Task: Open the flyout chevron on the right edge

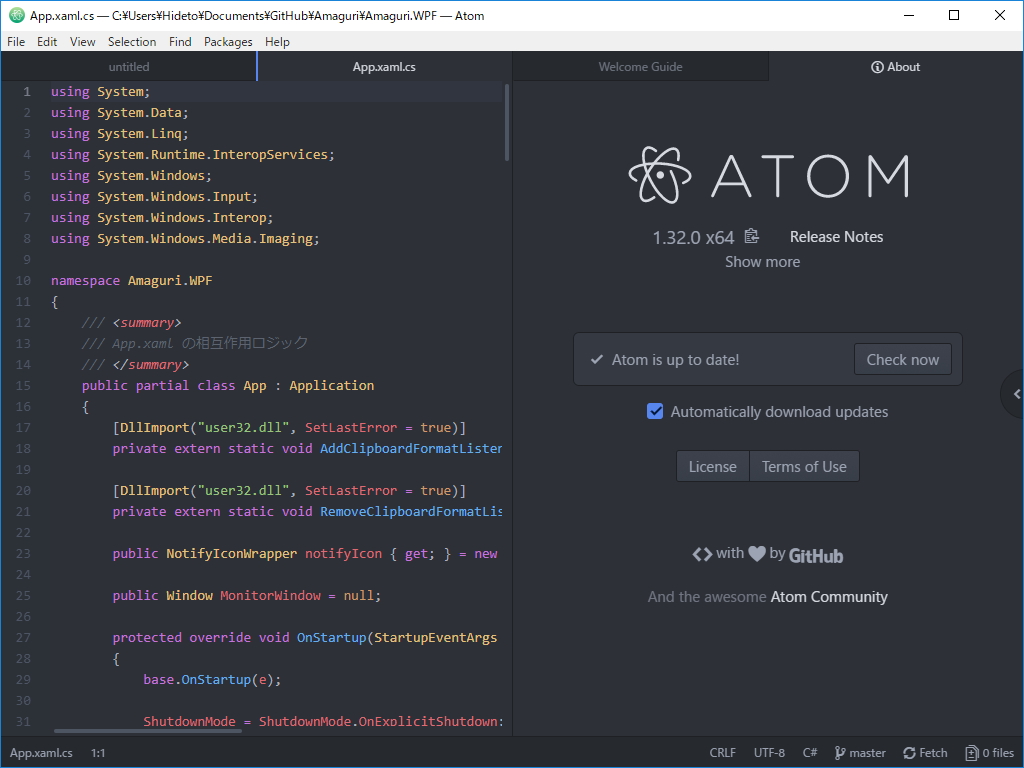Action: click(1016, 393)
